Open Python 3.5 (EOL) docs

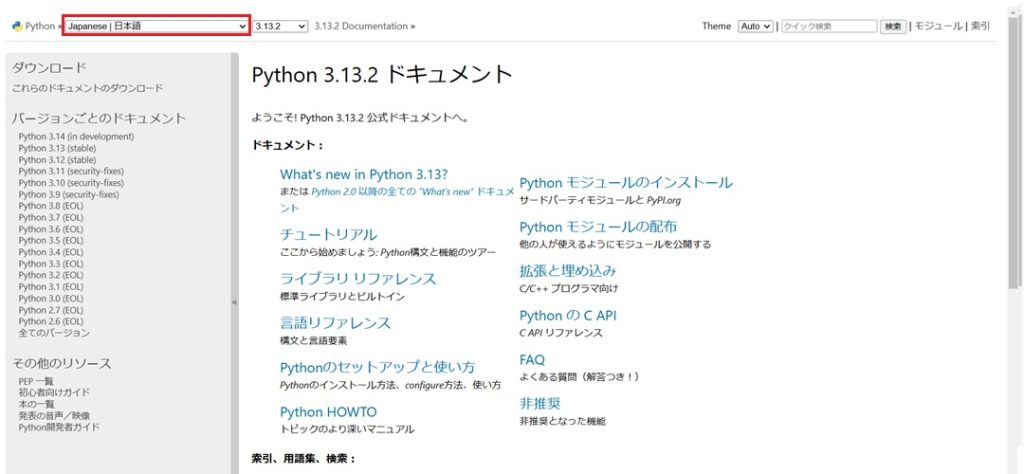51,240
